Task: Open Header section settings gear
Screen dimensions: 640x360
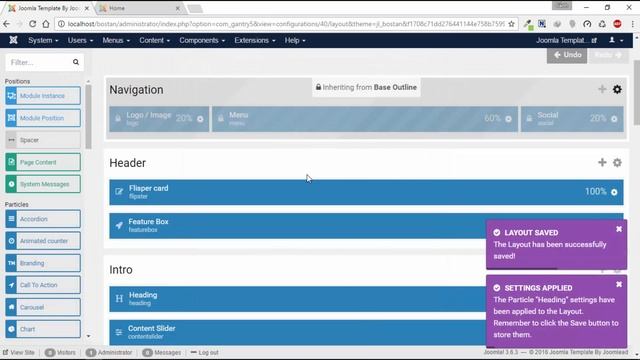Action: tap(617, 162)
